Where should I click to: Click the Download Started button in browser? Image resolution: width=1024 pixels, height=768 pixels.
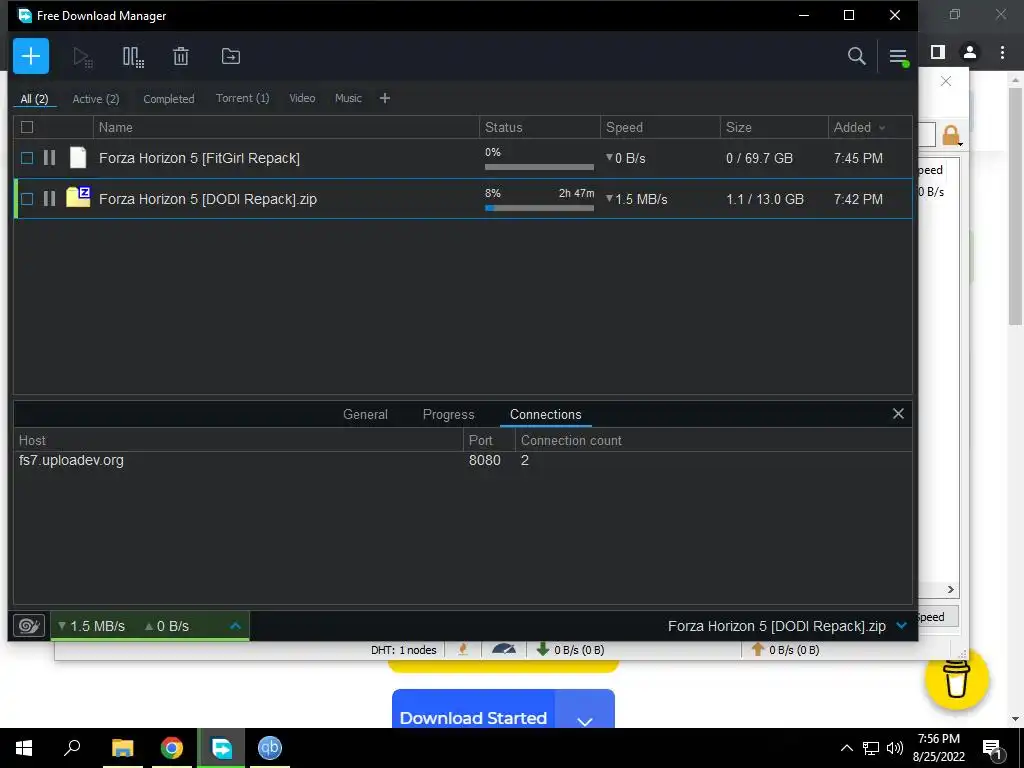[473, 710]
